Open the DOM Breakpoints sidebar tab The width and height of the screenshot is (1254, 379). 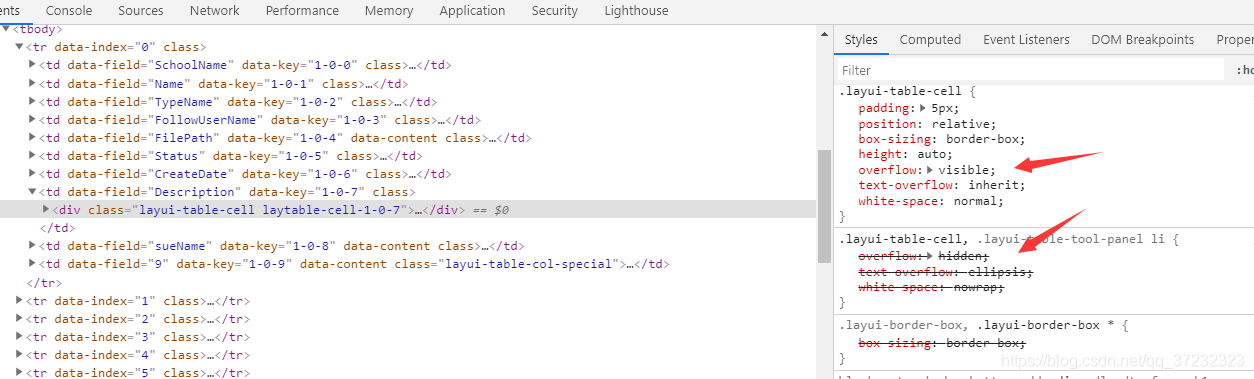pyautogui.click(x=1142, y=39)
